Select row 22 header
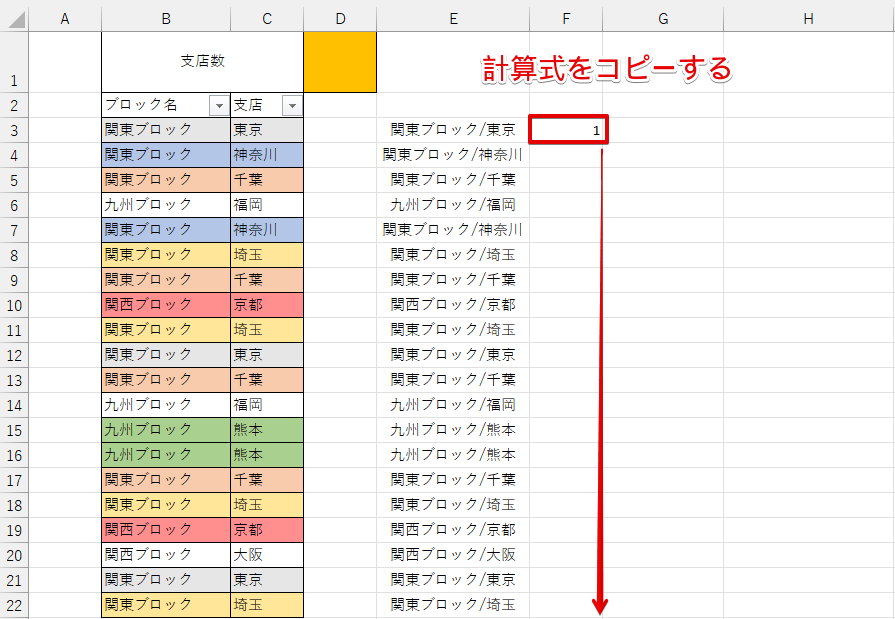The image size is (895, 619). (x=14, y=605)
